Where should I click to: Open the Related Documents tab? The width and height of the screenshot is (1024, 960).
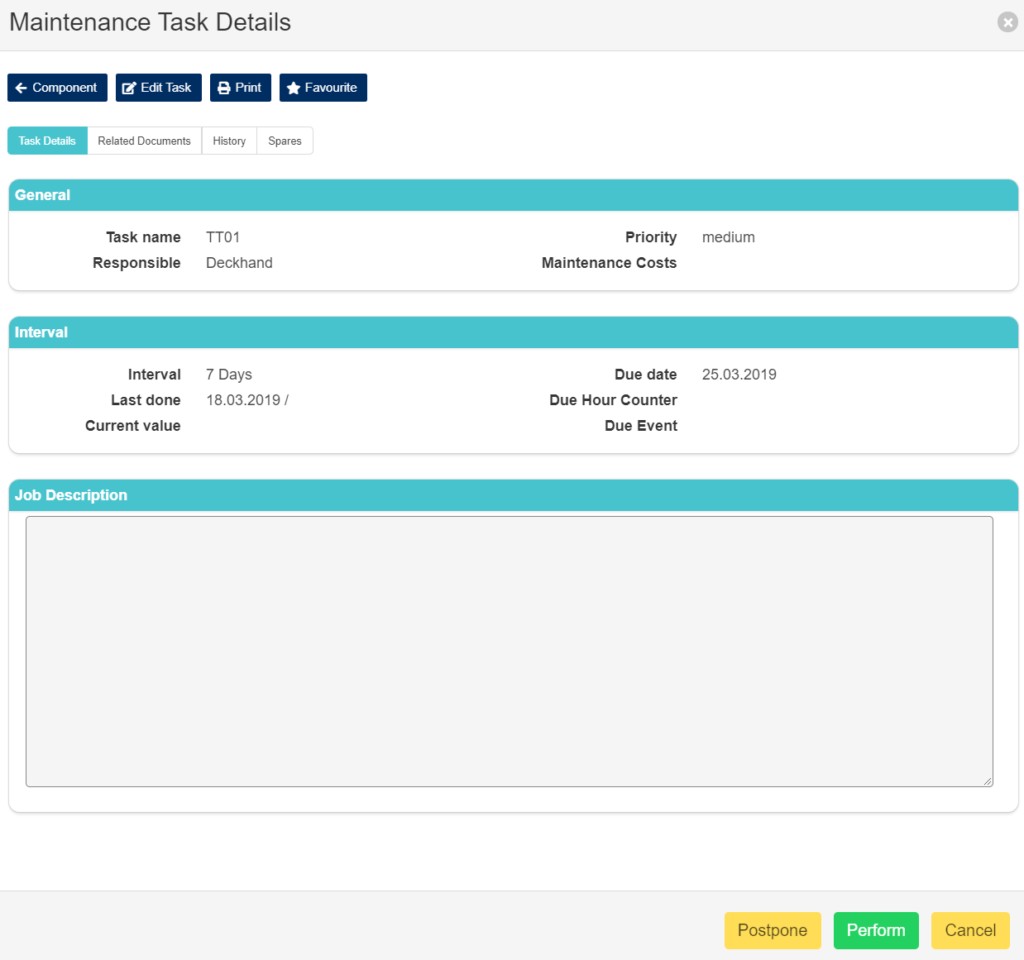tap(144, 140)
